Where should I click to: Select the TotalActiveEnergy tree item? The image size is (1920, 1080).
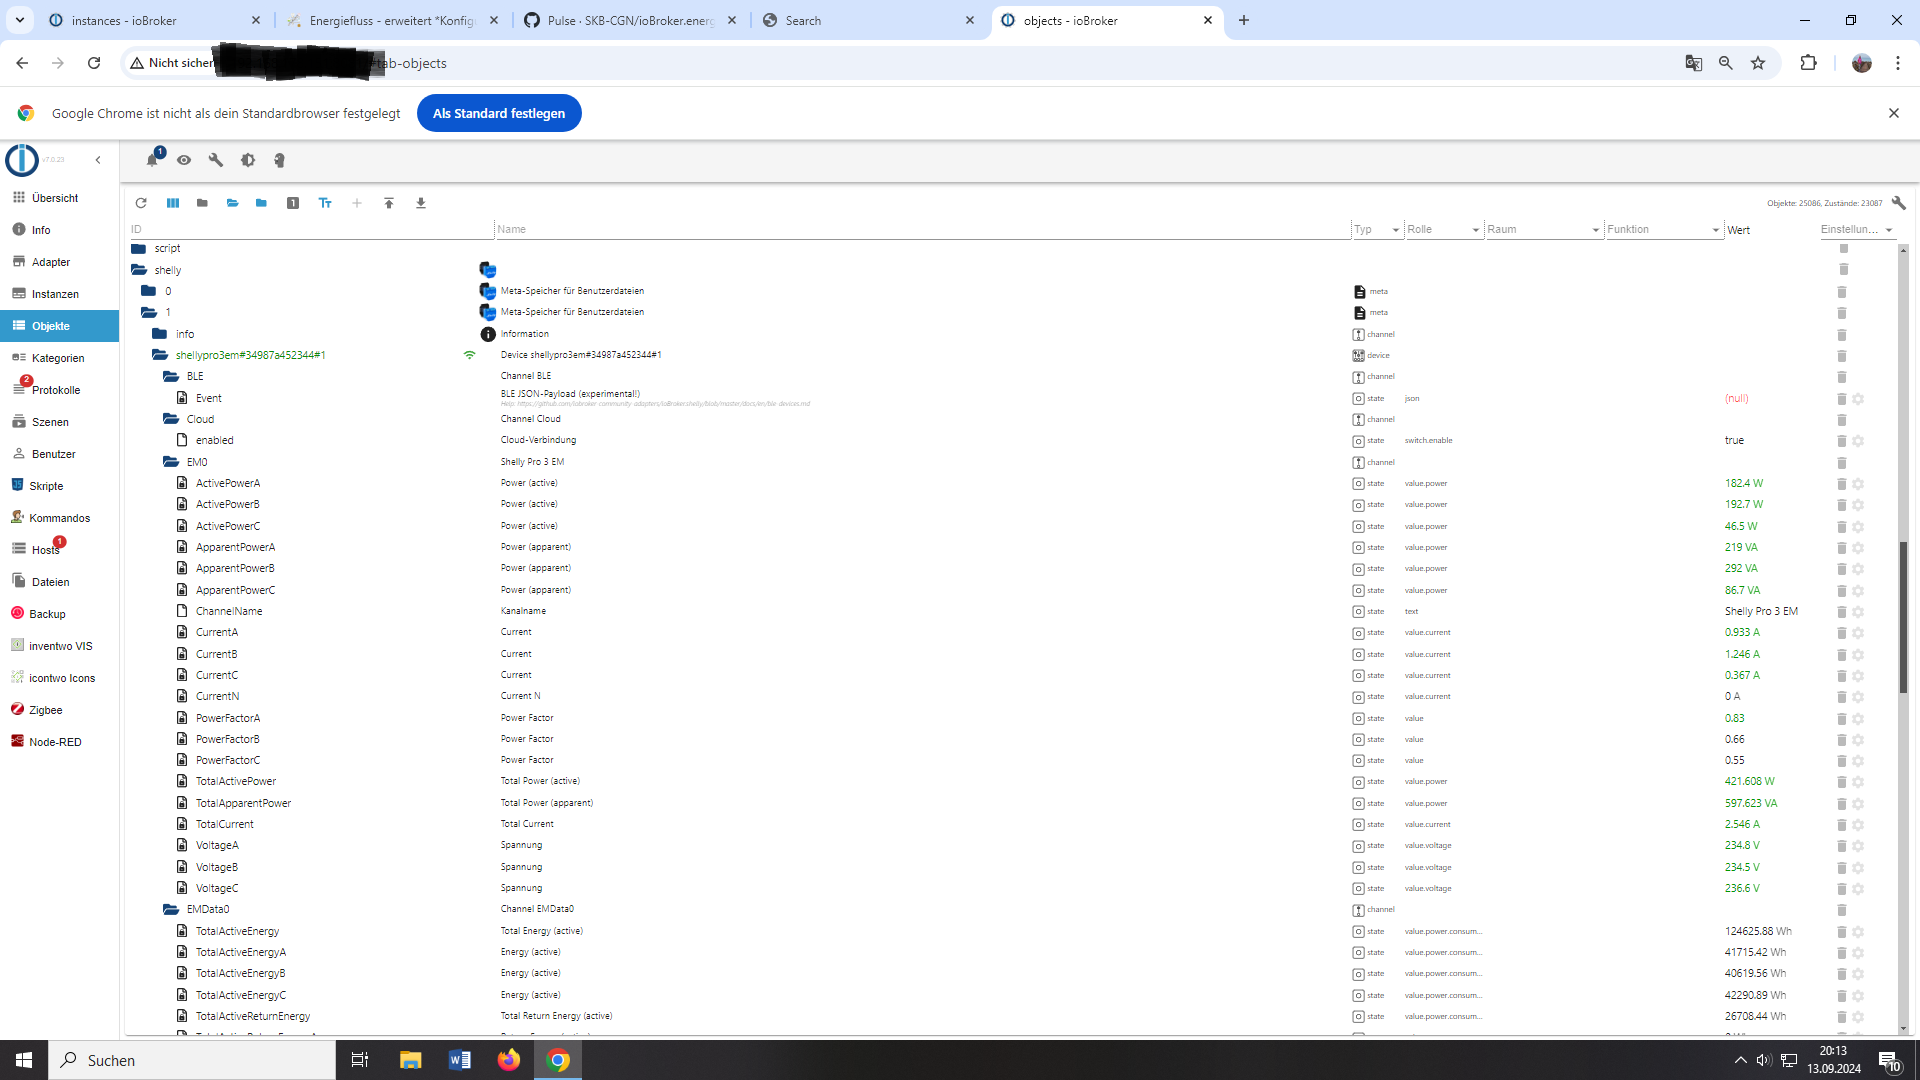coord(237,931)
